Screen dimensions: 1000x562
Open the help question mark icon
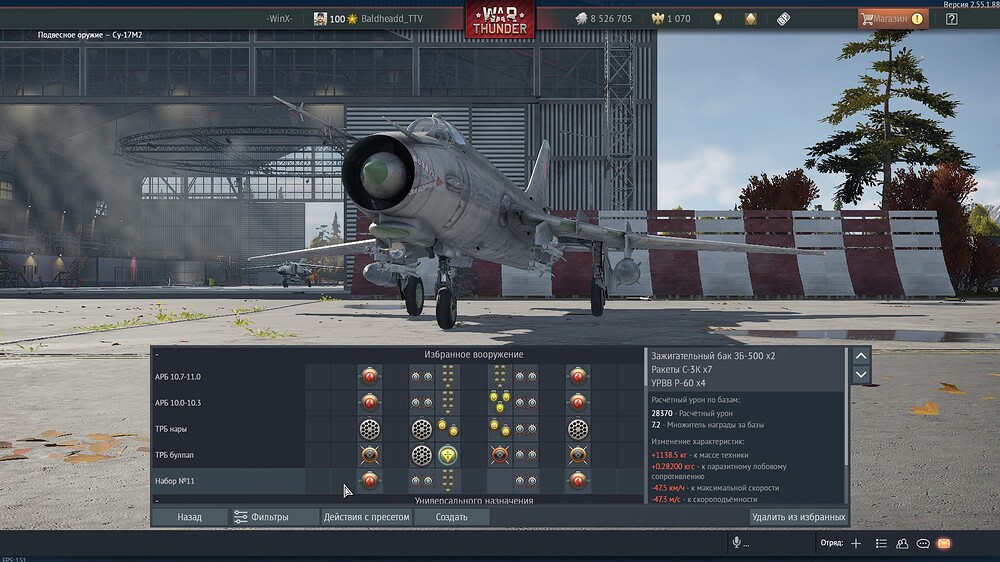[x=952, y=18]
